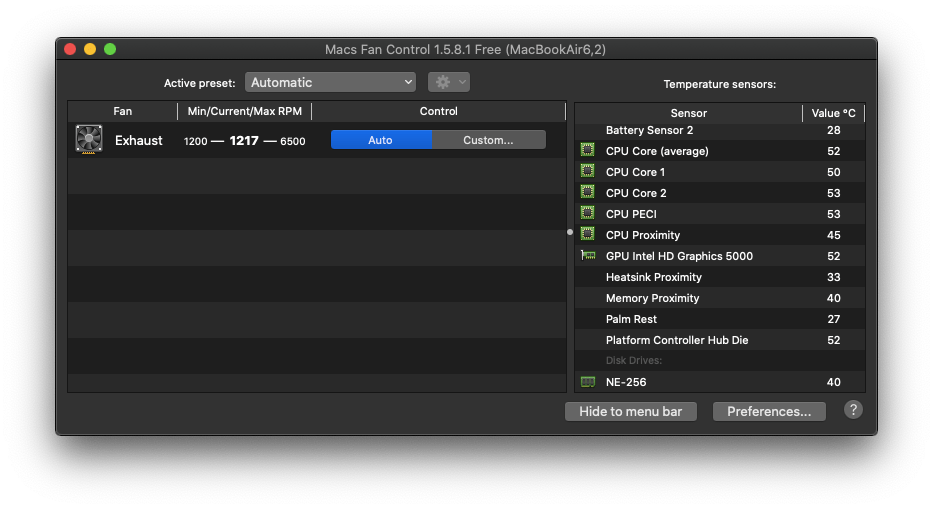Select the CPU PECI label

pos(631,214)
